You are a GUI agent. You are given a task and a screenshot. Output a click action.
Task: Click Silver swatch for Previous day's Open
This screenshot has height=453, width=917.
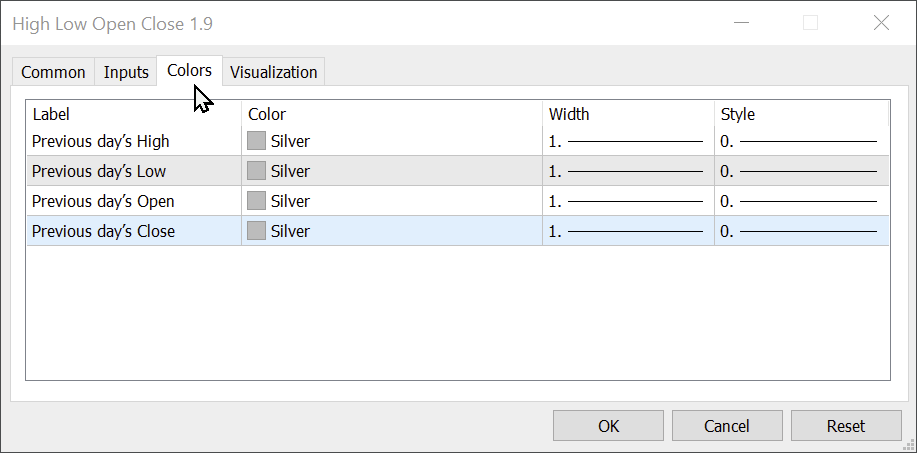point(257,201)
